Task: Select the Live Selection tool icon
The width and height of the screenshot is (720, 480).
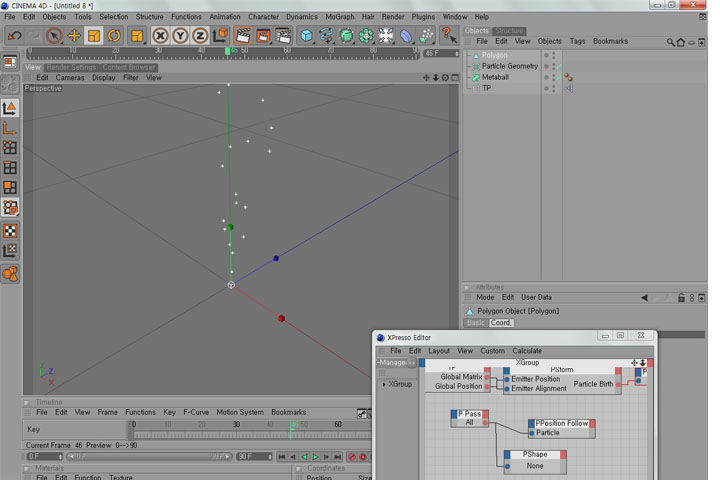Action: pos(54,35)
